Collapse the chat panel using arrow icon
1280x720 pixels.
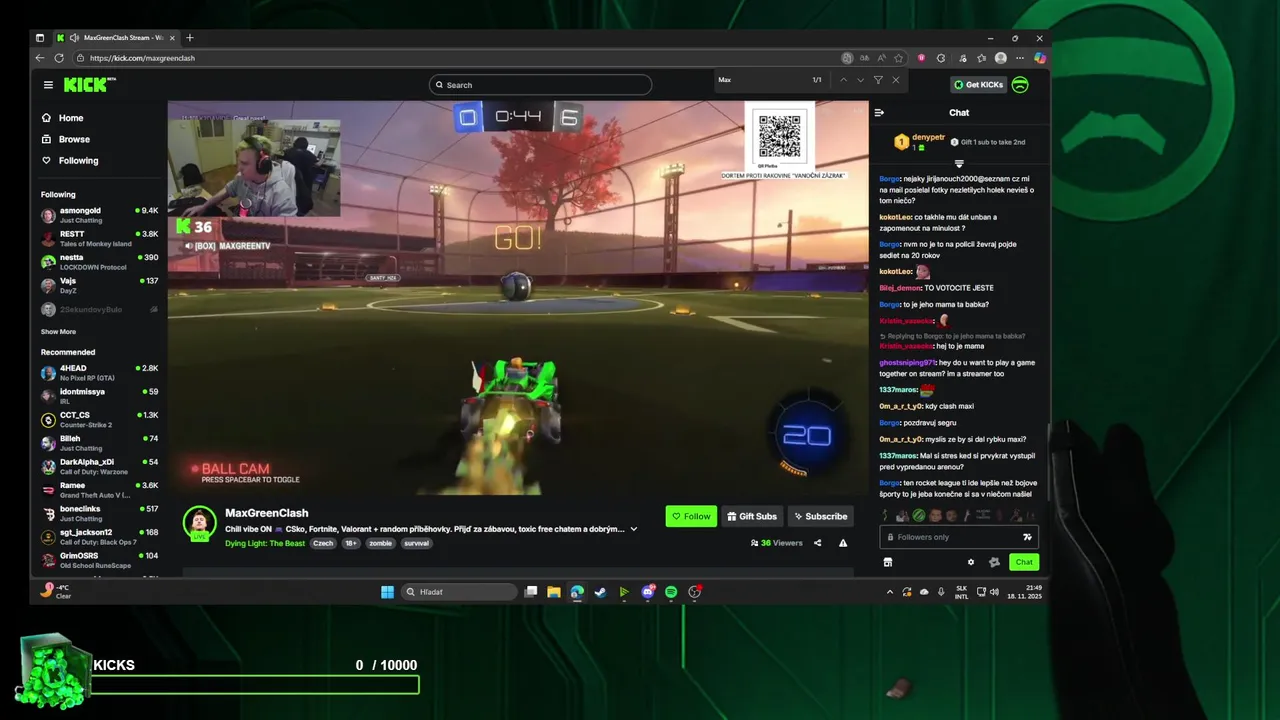[879, 113]
